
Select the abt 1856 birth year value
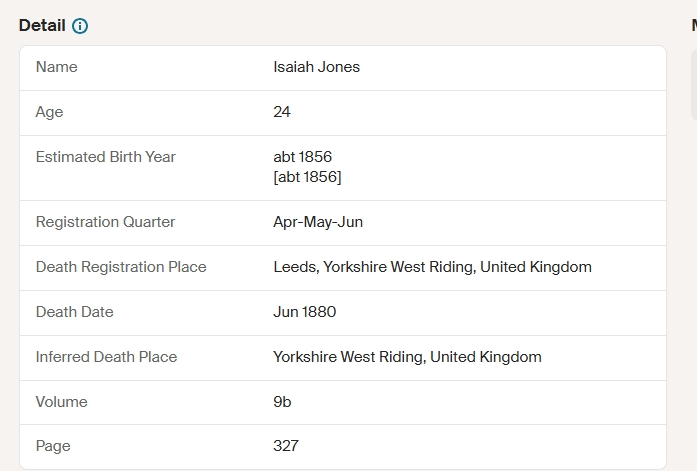click(x=303, y=157)
